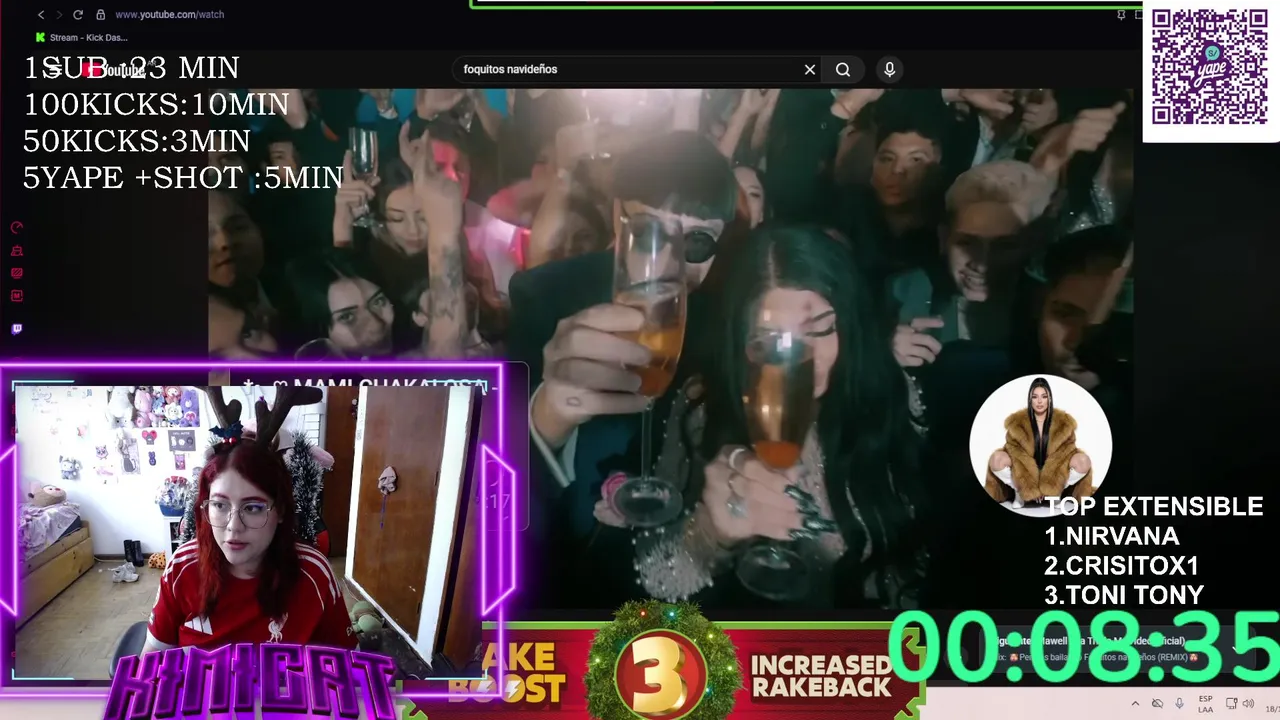Click the speedometer icon in the sidebar
This screenshot has width=1280, height=720.
[16, 228]
